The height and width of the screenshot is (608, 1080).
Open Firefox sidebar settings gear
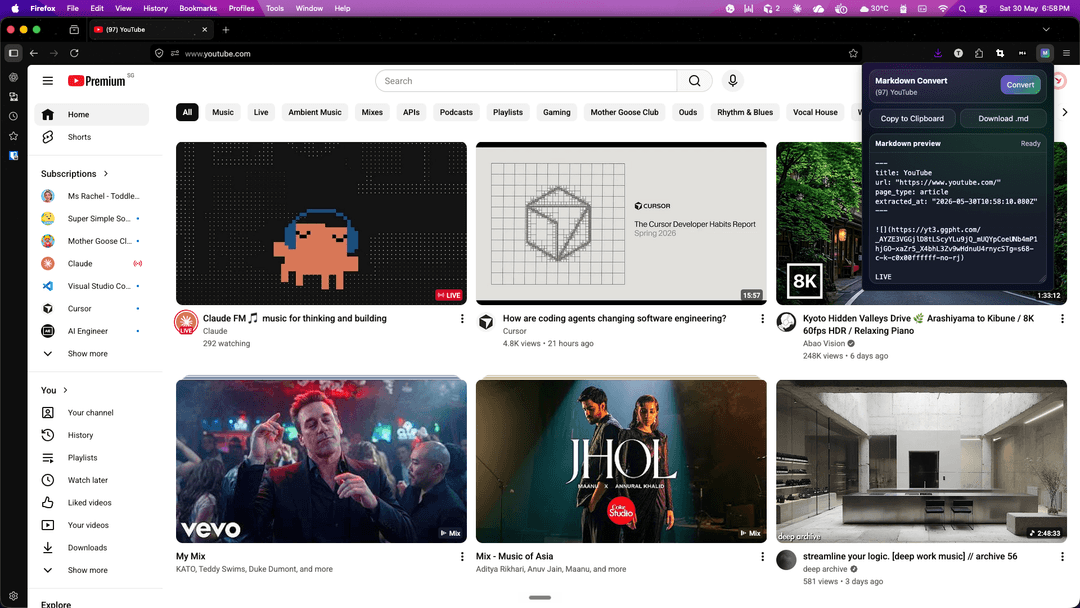pos(13,596)
